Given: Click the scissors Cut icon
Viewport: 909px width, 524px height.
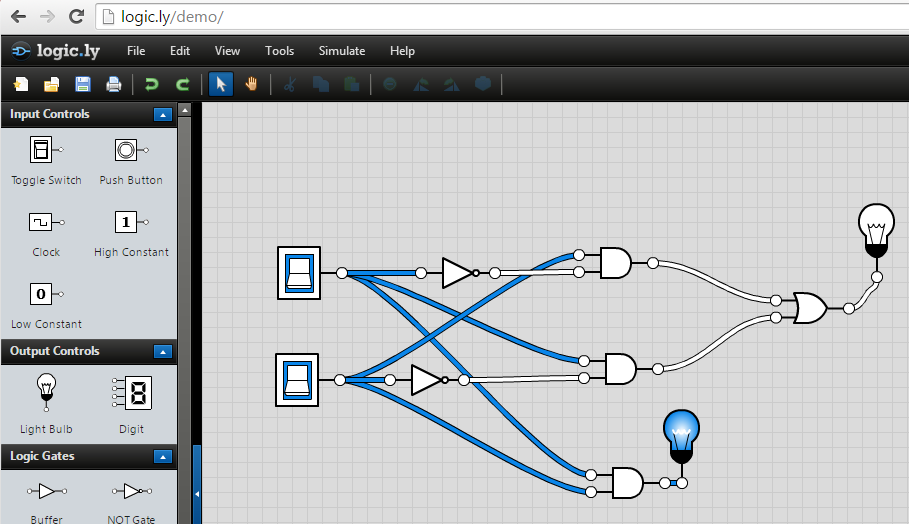Looking at the screenshot, I should coord(289,85).
